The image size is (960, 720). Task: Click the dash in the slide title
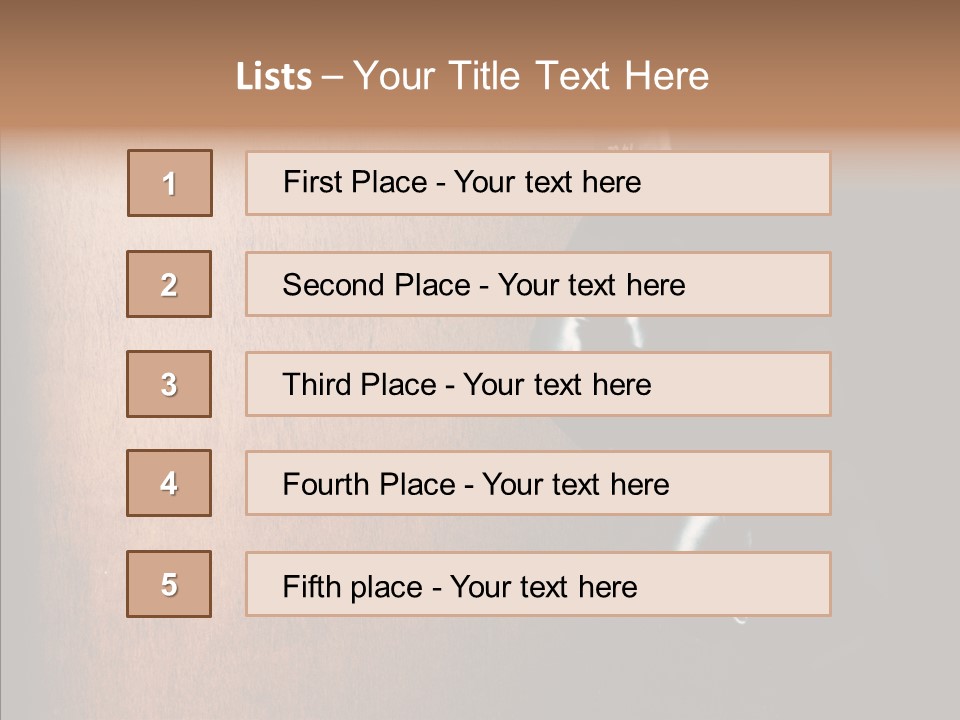click(332, 77)
